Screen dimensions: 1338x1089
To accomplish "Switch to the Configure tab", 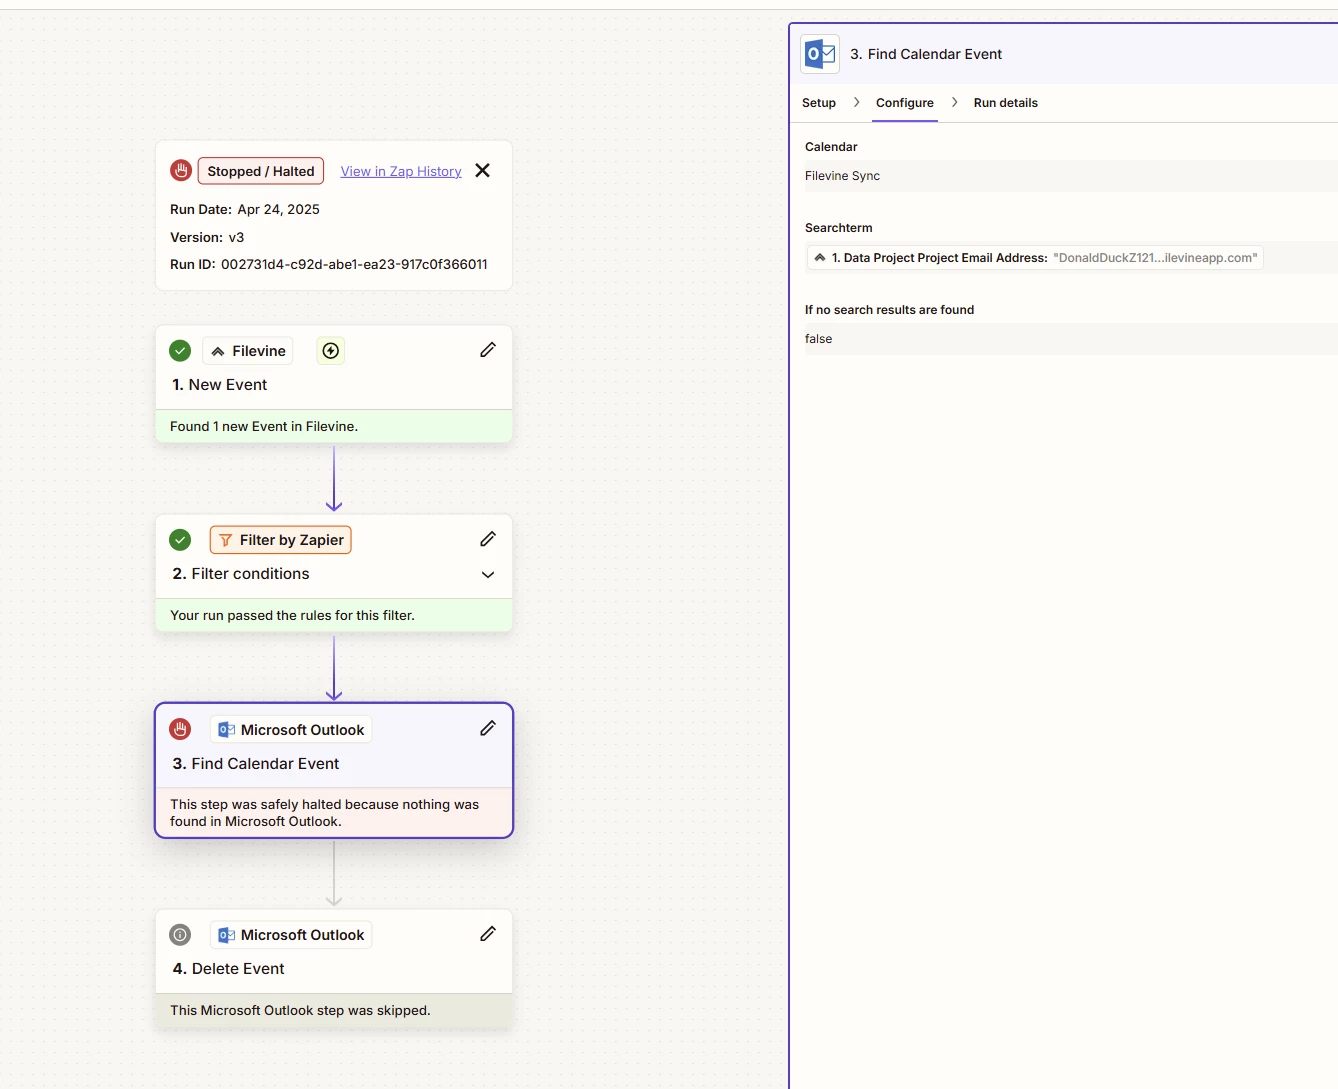I will pos(905,103).
